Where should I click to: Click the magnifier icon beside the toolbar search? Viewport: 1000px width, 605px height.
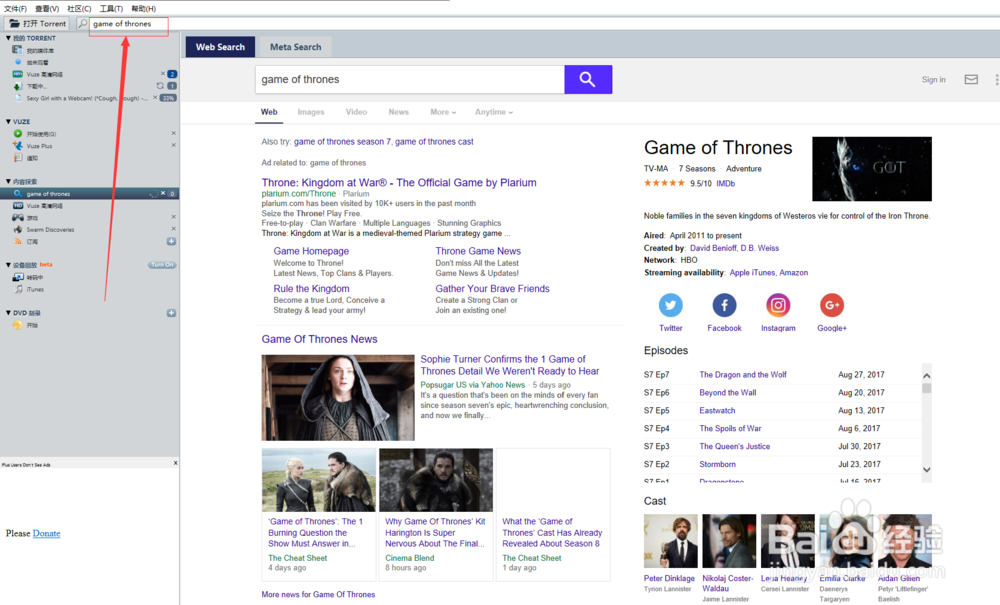point(83,24)
